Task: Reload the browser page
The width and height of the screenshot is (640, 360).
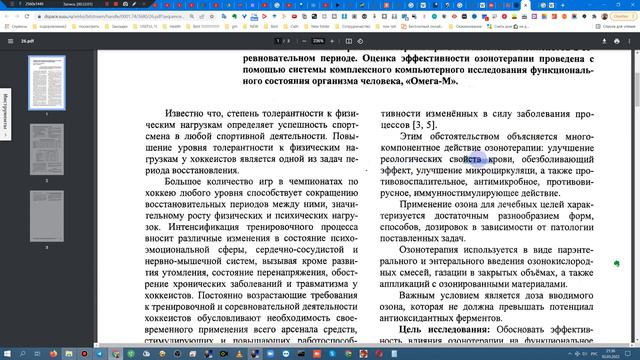Action: [27, 16]
